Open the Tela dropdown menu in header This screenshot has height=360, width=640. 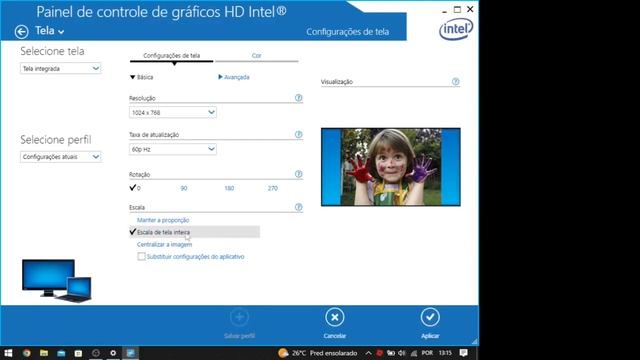pyautogui.click(x=50, y=31)
